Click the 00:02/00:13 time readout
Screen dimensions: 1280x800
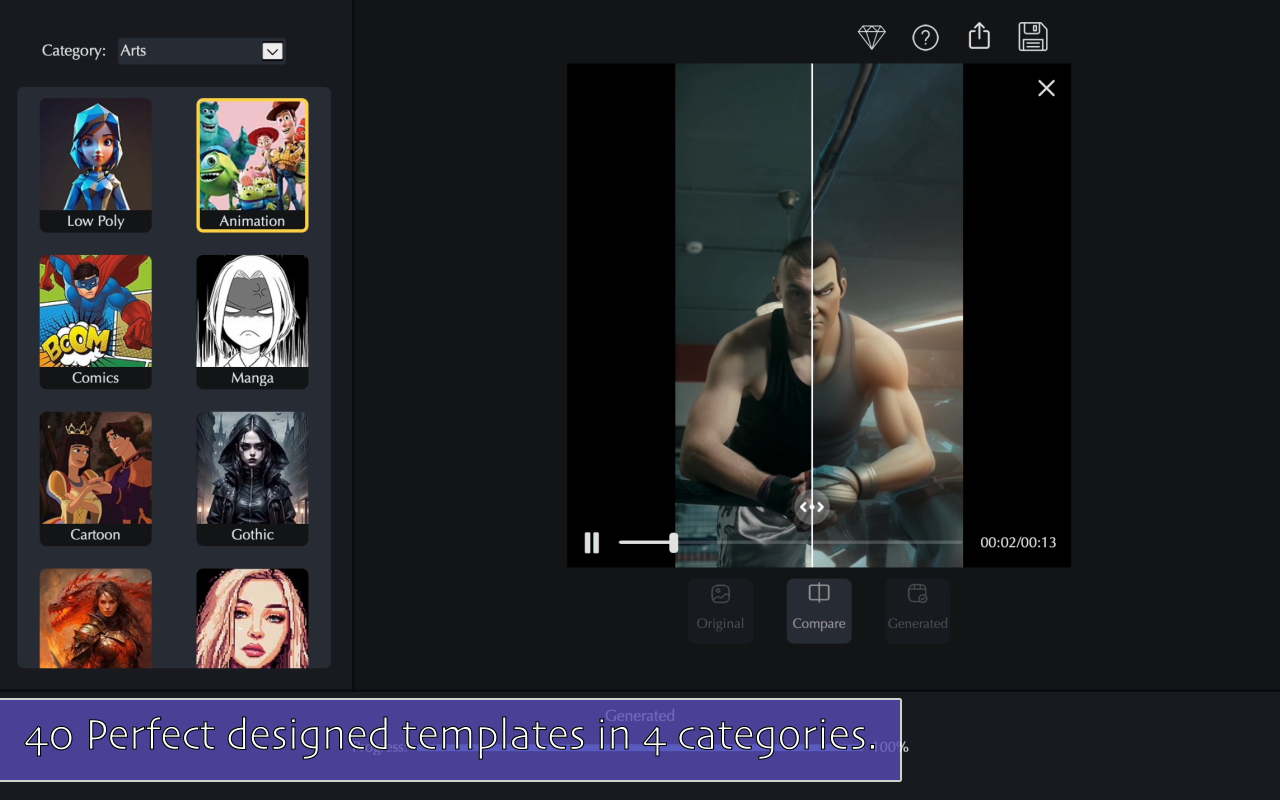(1018, 543)
